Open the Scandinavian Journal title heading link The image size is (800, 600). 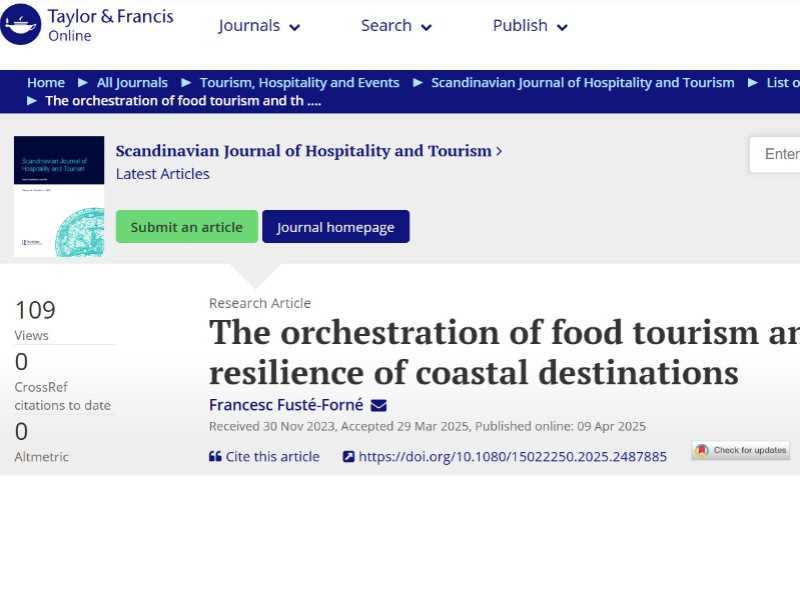coord(304,151)
